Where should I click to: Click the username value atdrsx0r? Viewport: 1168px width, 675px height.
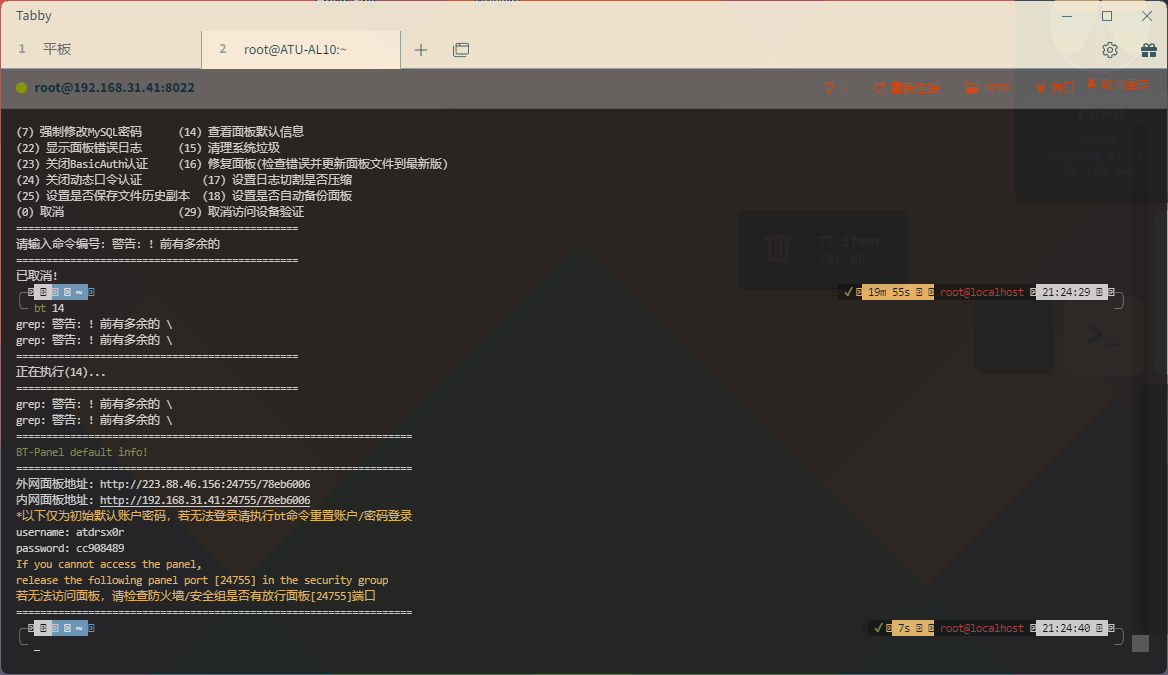pyautogui.click(x=100, y=532)
